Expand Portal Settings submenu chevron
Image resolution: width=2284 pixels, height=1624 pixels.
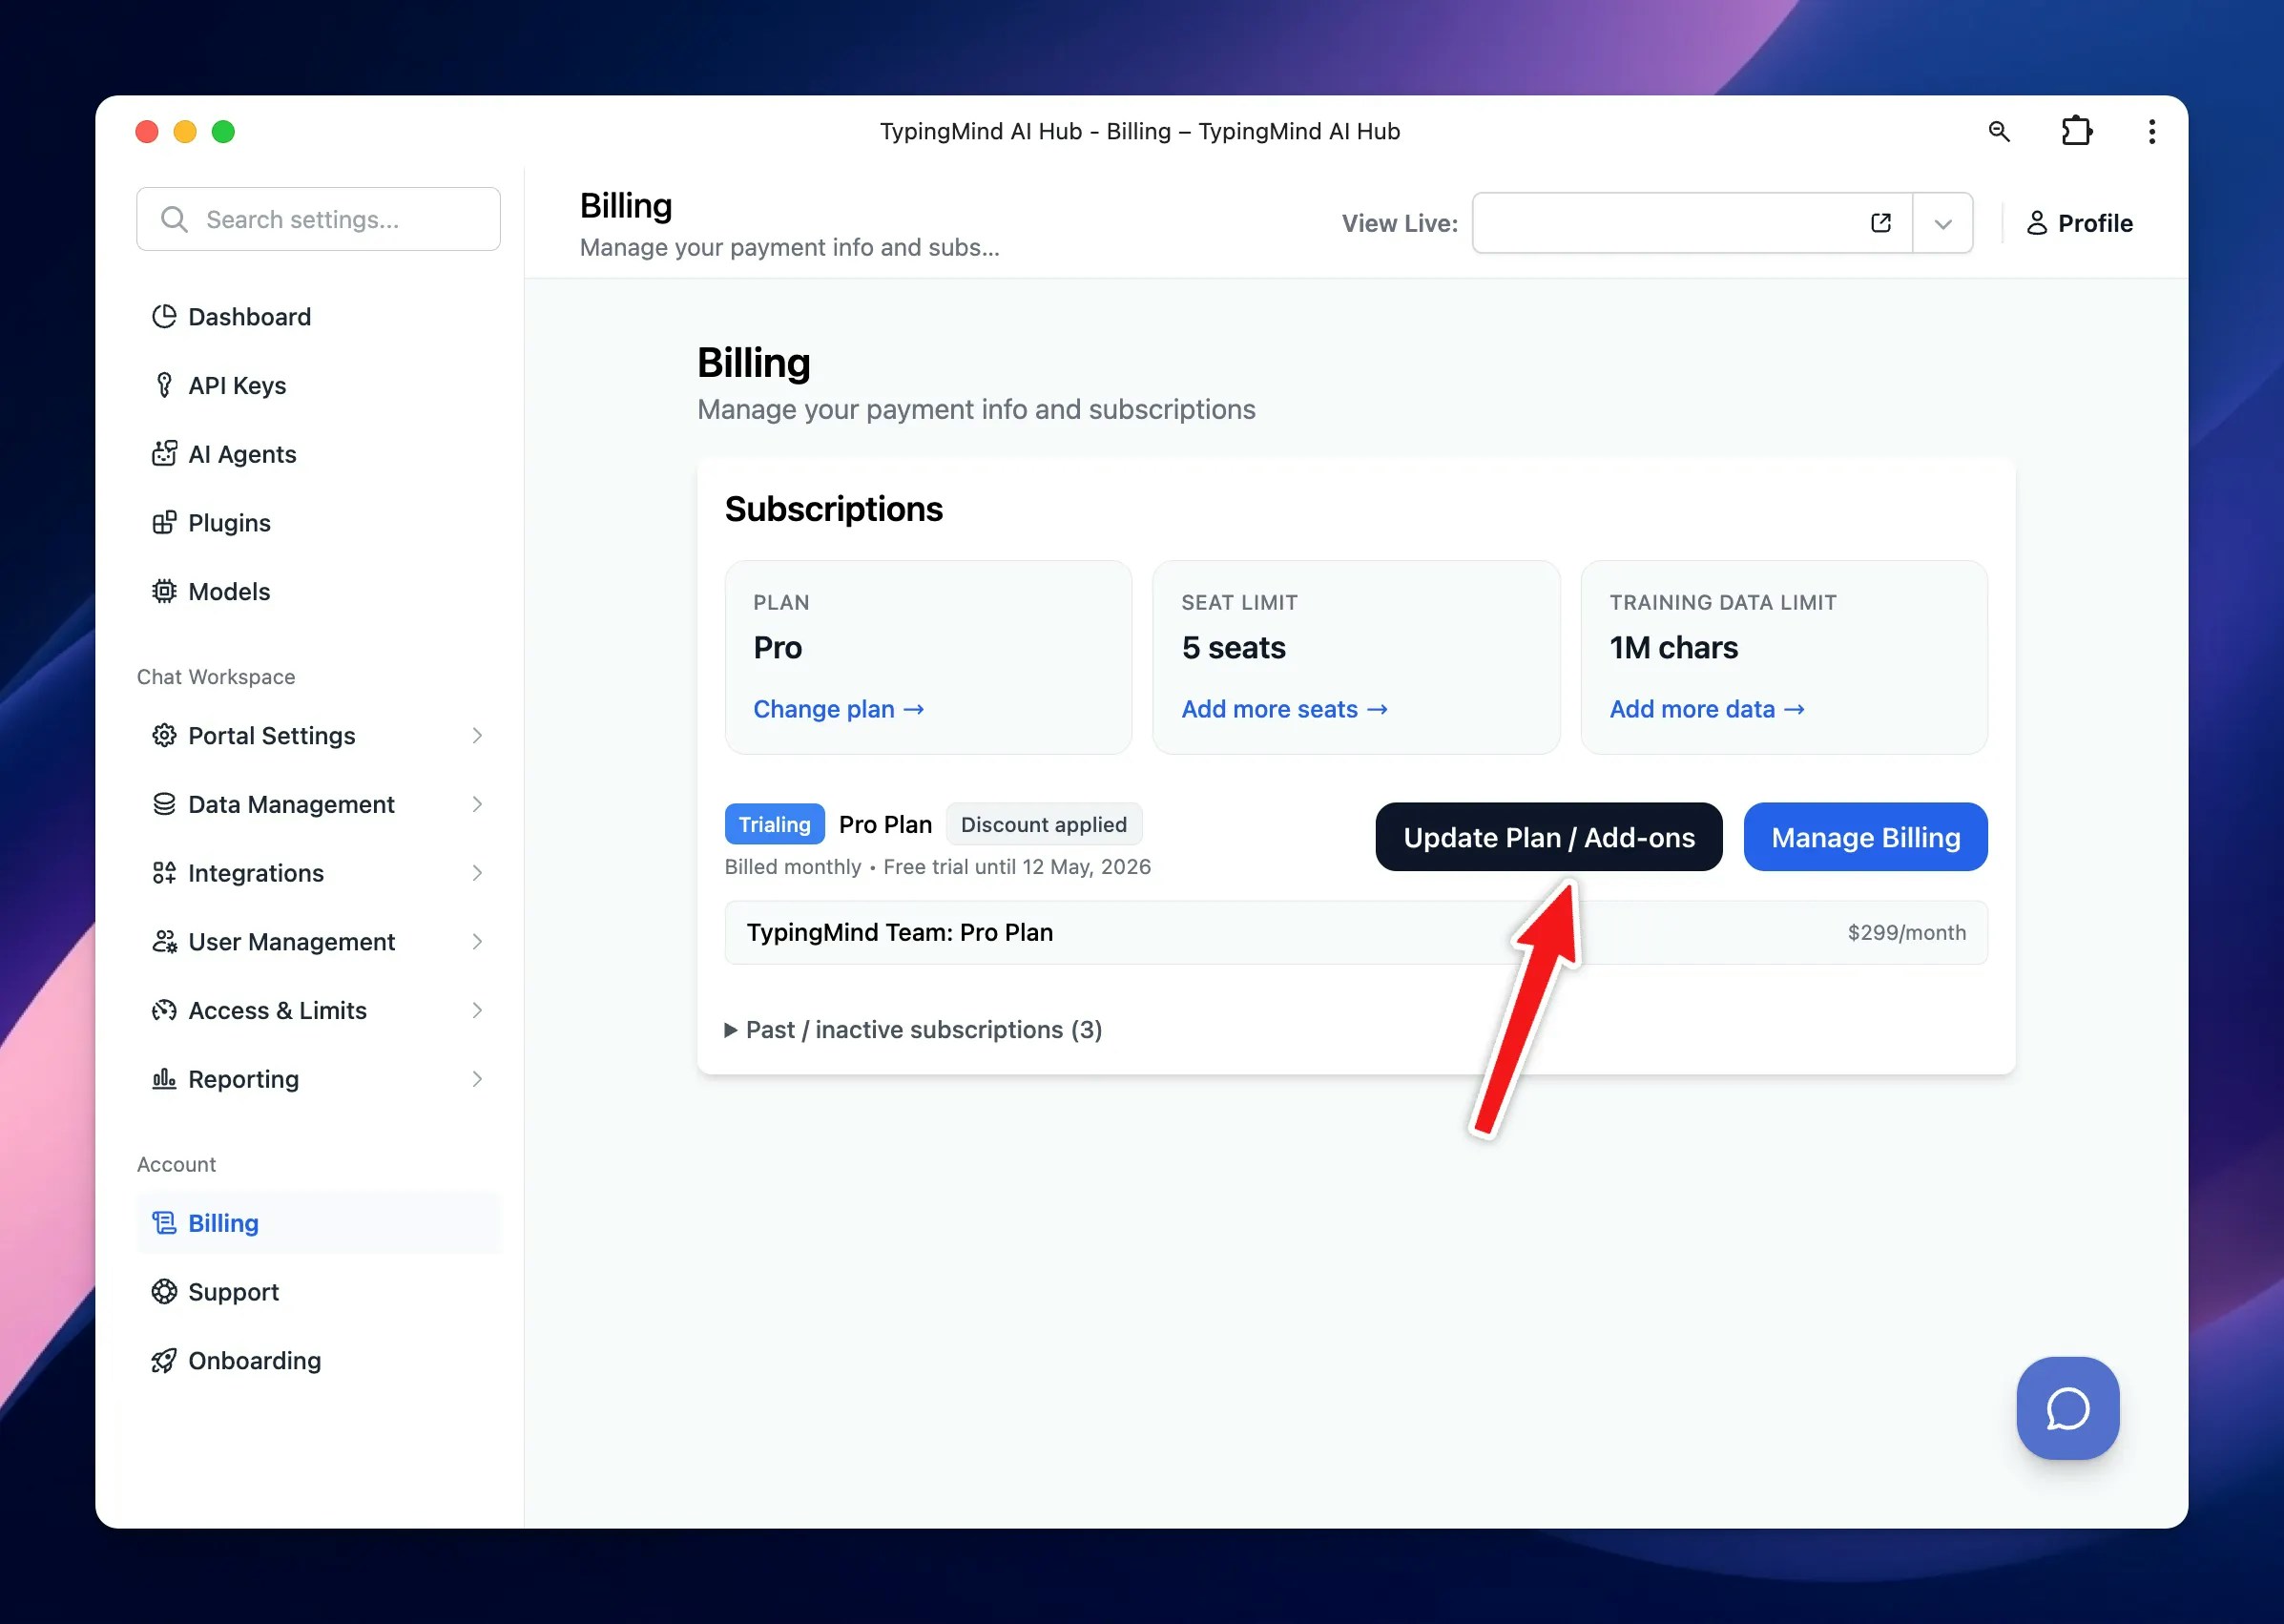(x=477, y=736)
